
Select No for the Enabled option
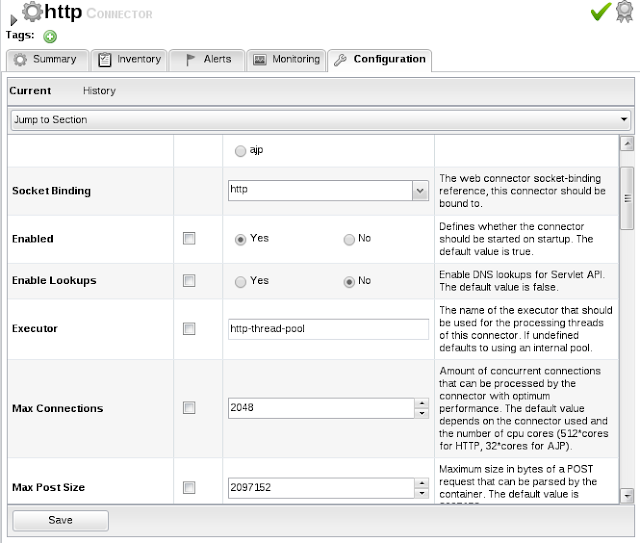tap(349, 240)
